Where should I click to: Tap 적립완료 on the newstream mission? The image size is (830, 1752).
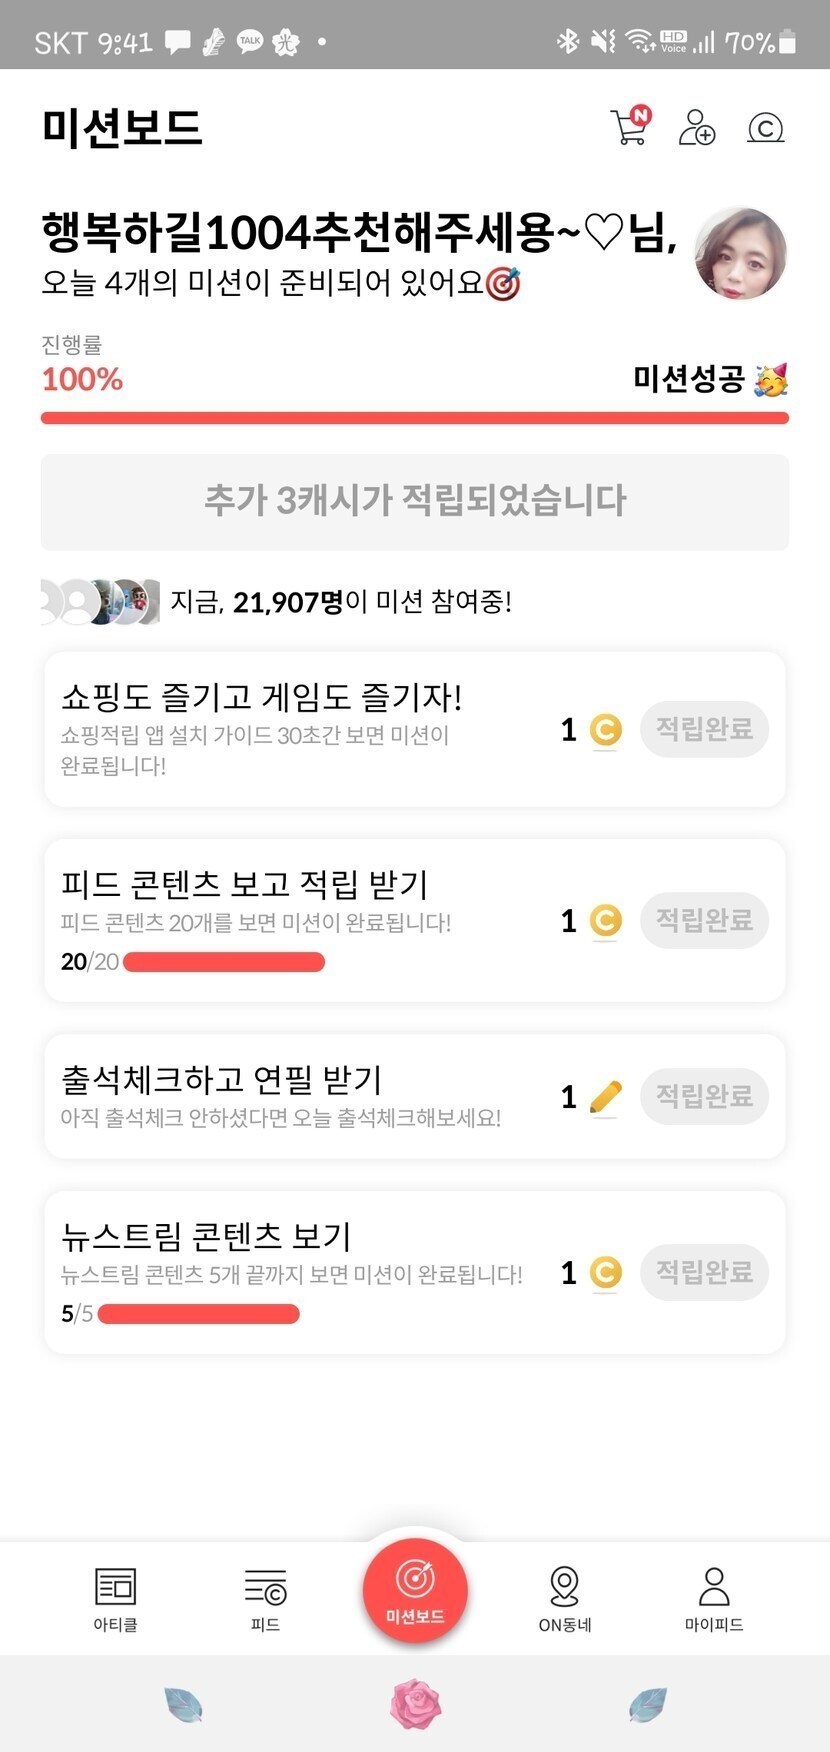pos(704,1272)
